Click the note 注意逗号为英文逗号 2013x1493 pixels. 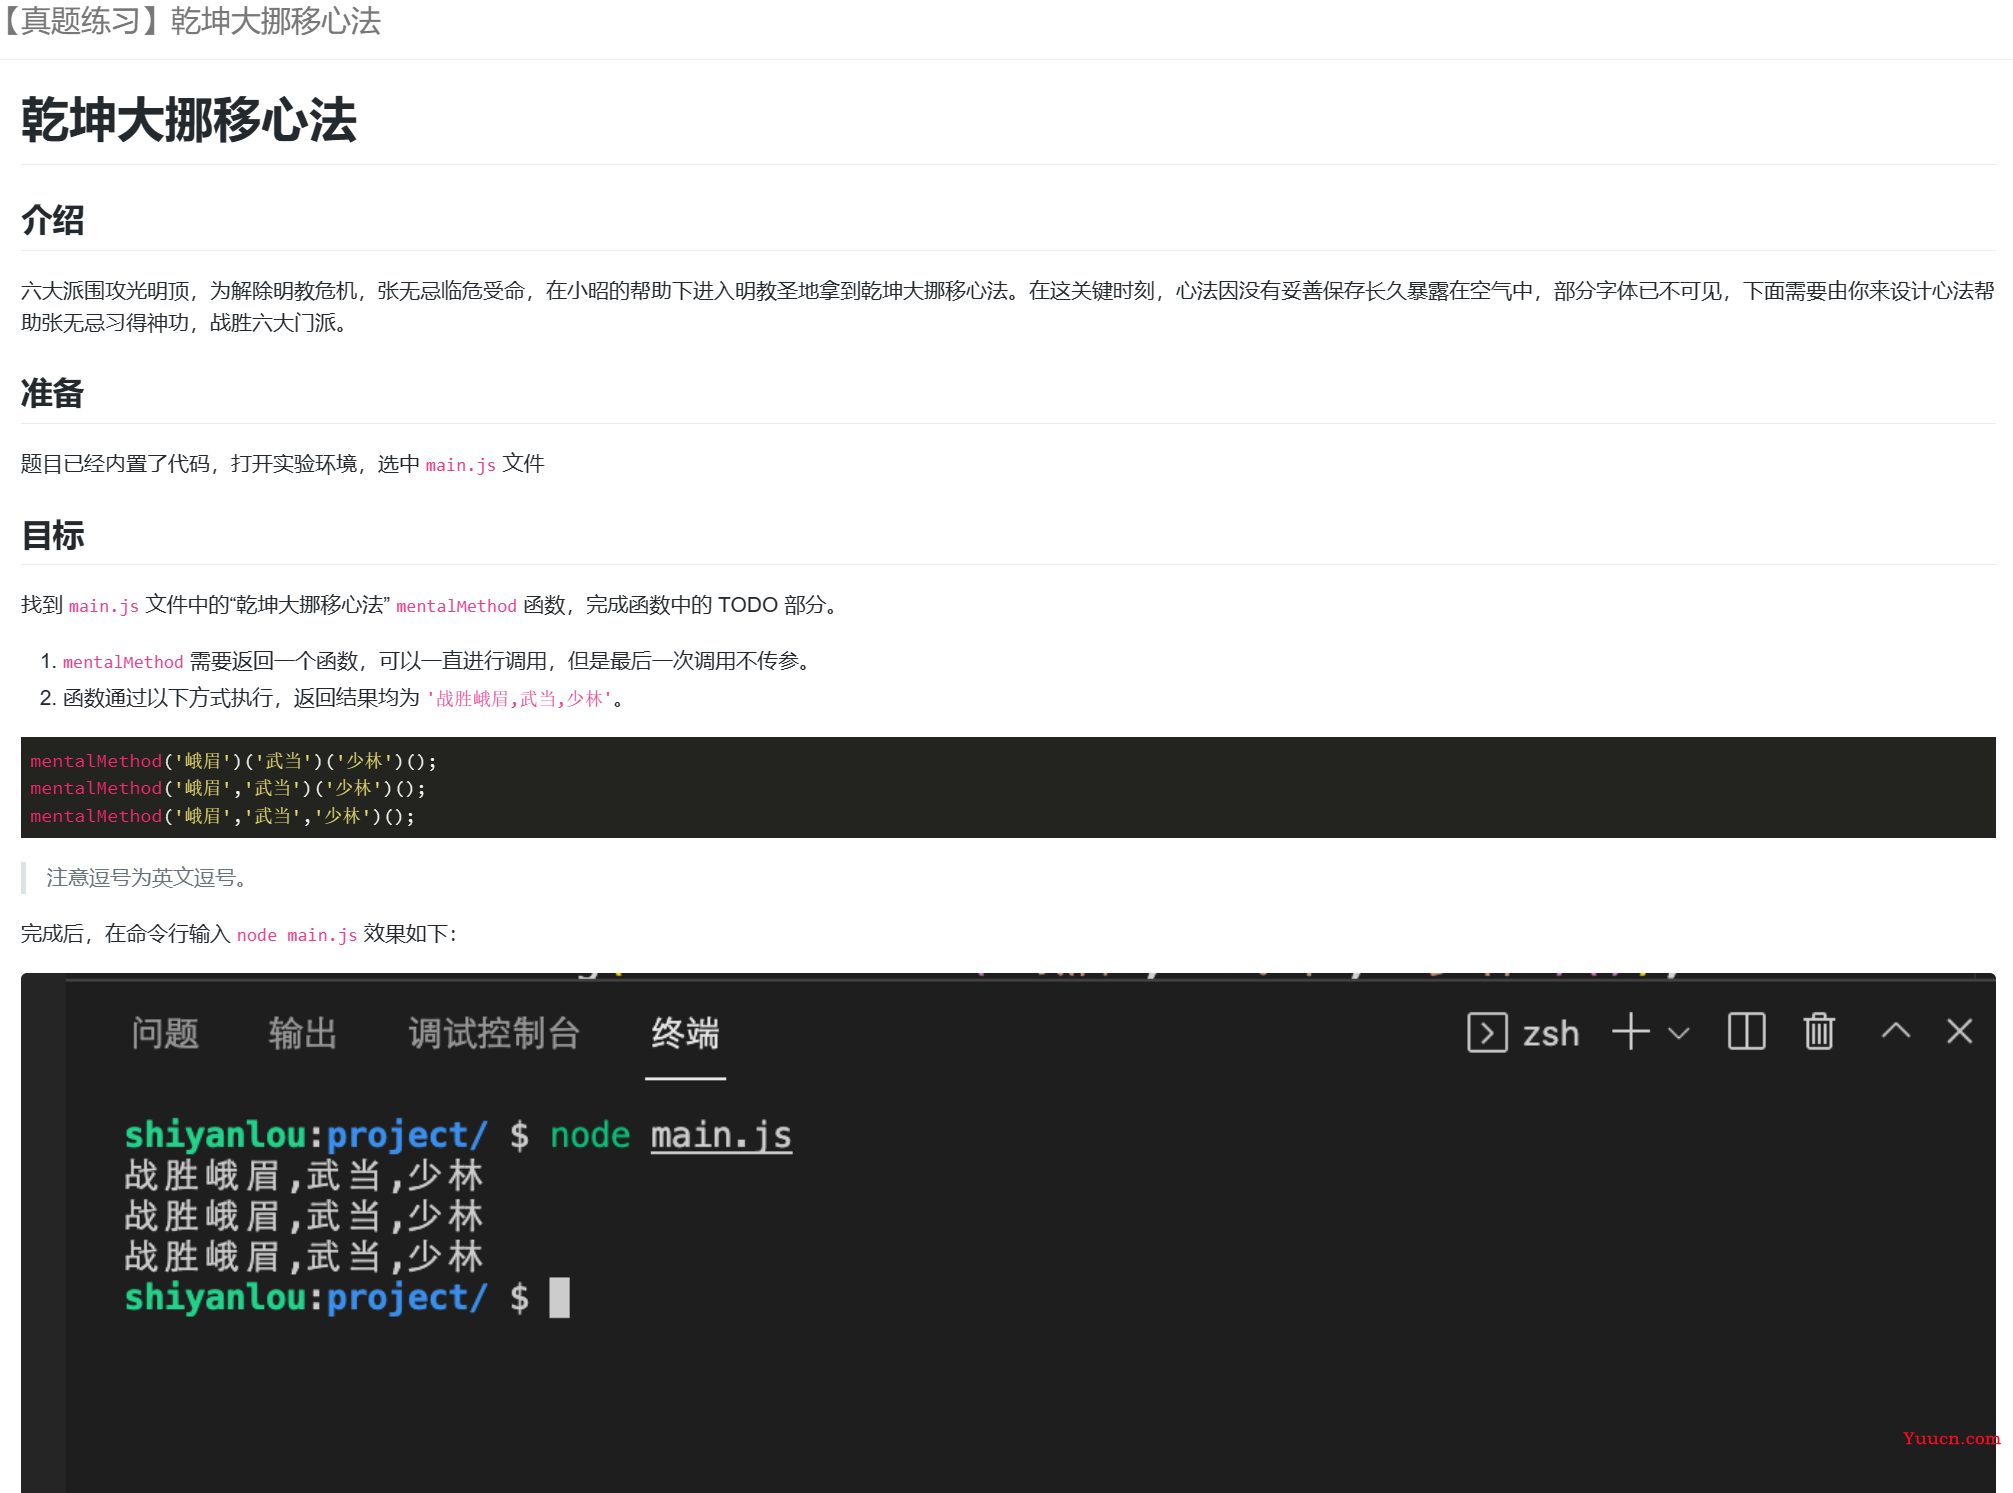(146, 878)
